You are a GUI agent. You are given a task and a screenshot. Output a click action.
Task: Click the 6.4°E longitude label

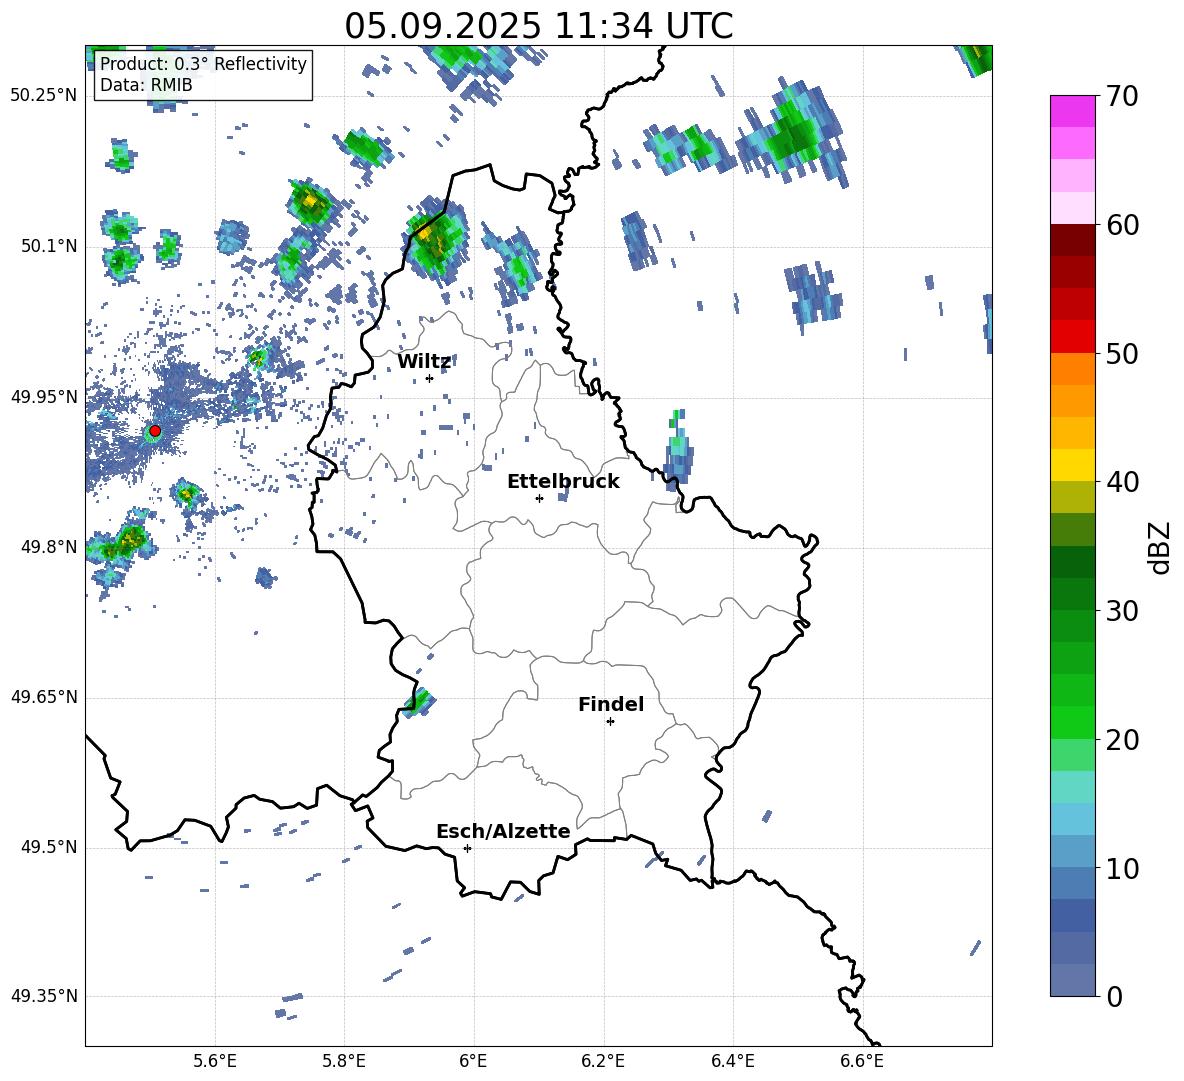point(732,1061)
